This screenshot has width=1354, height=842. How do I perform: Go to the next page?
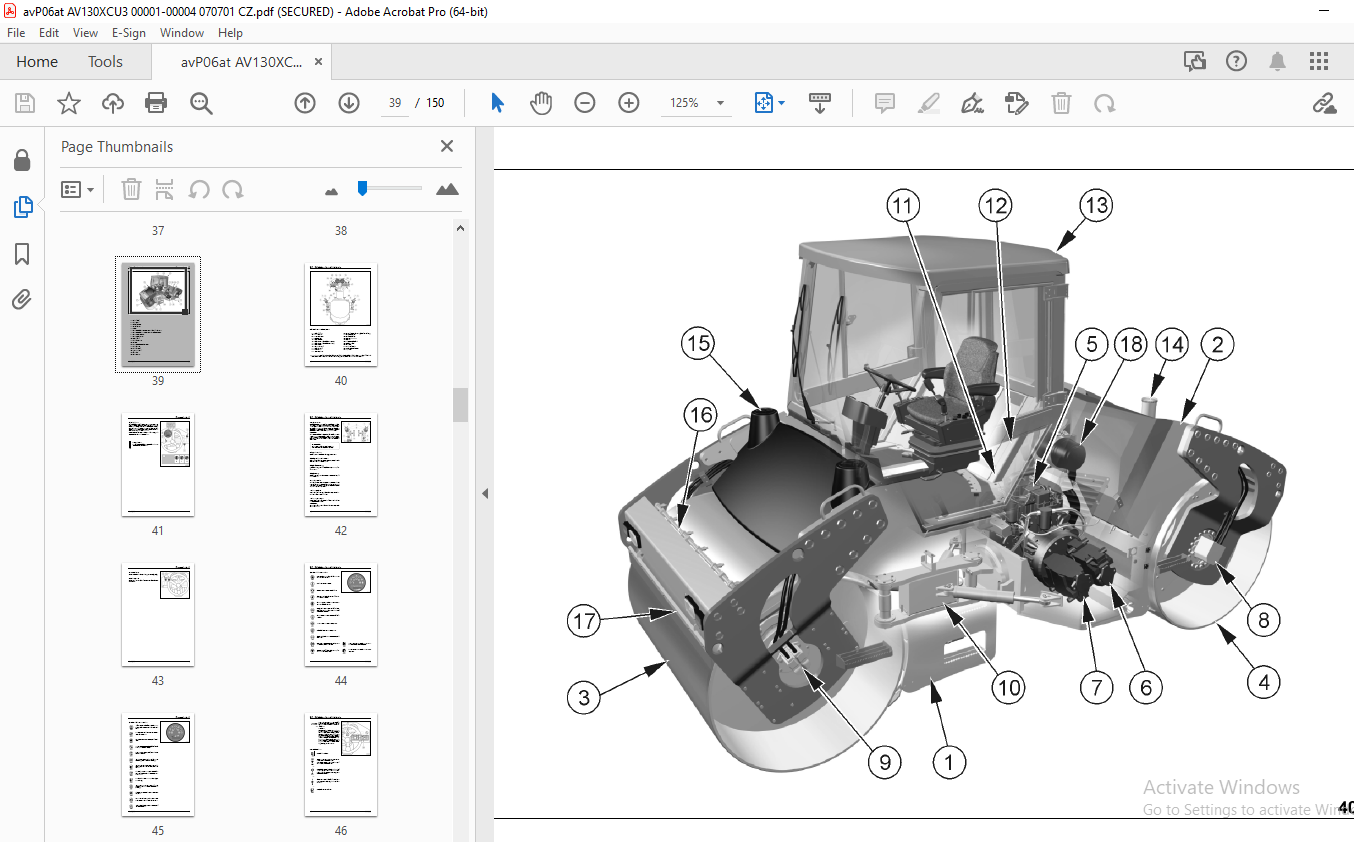(349, 103)
